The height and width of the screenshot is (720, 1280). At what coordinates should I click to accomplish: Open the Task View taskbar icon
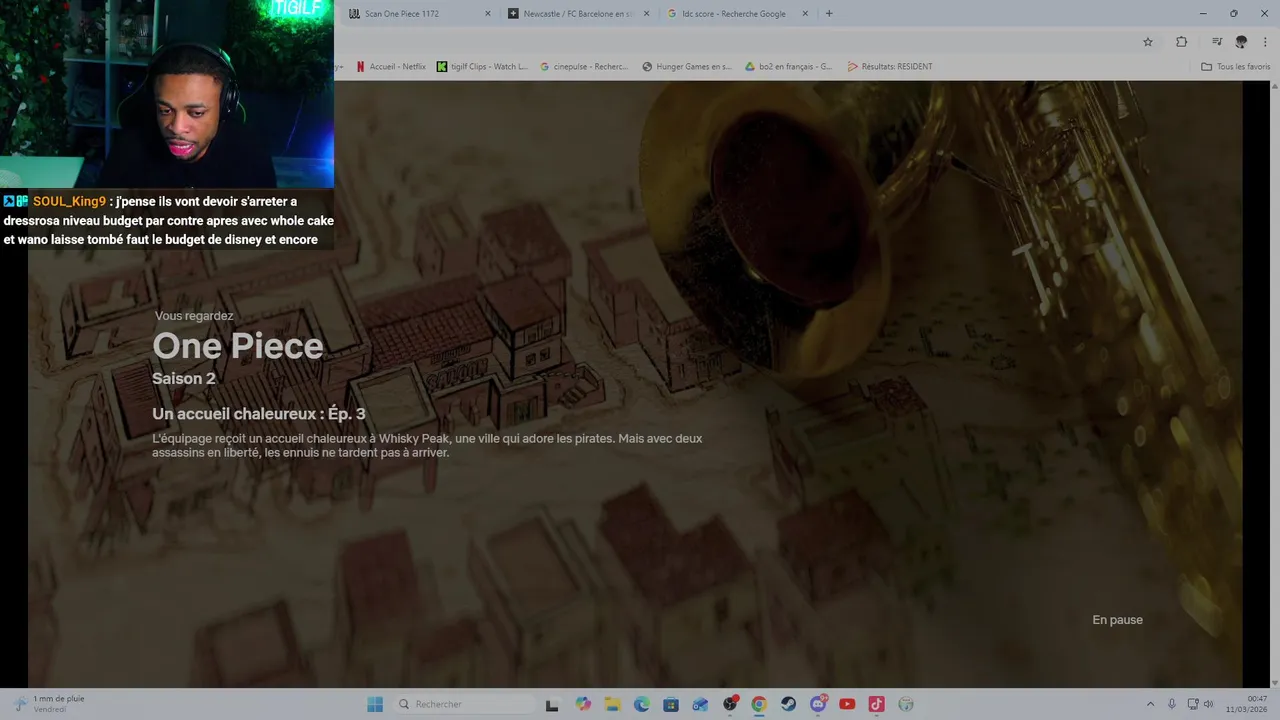[551, 704]
